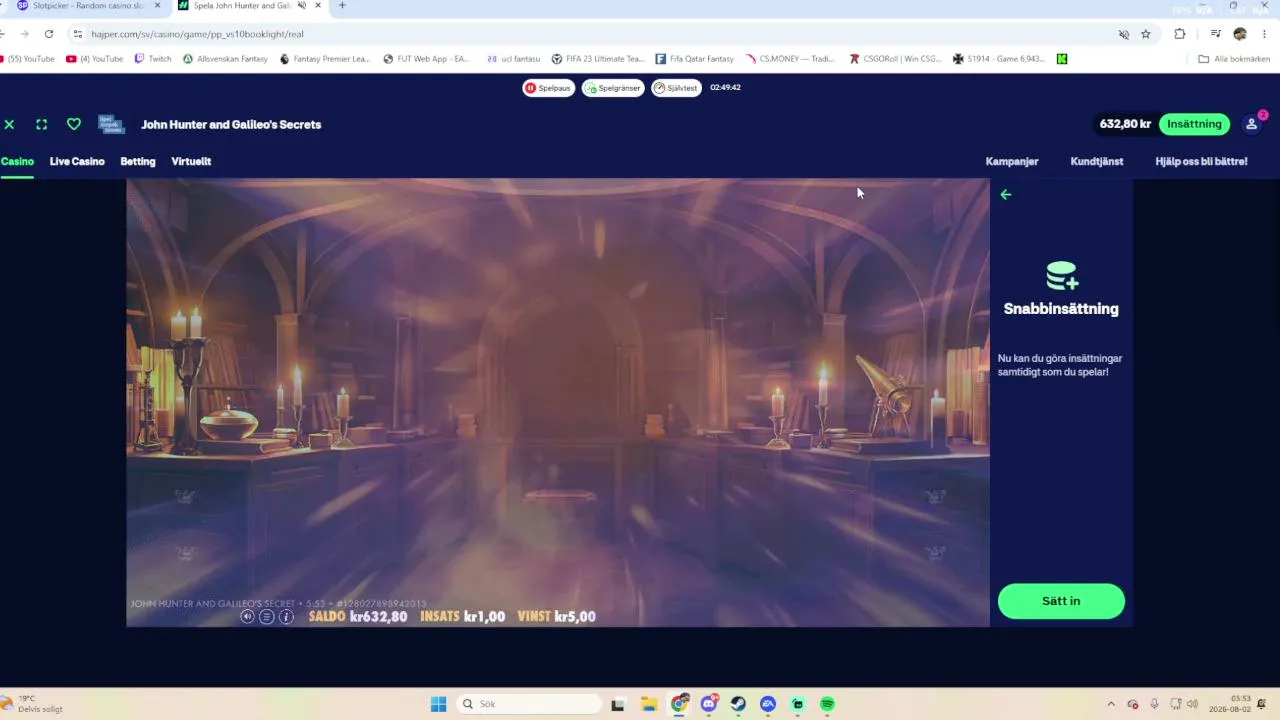Click the green Sätt in button
The height and width of the screenshot is (720, 1280).
click(1061, 601)
